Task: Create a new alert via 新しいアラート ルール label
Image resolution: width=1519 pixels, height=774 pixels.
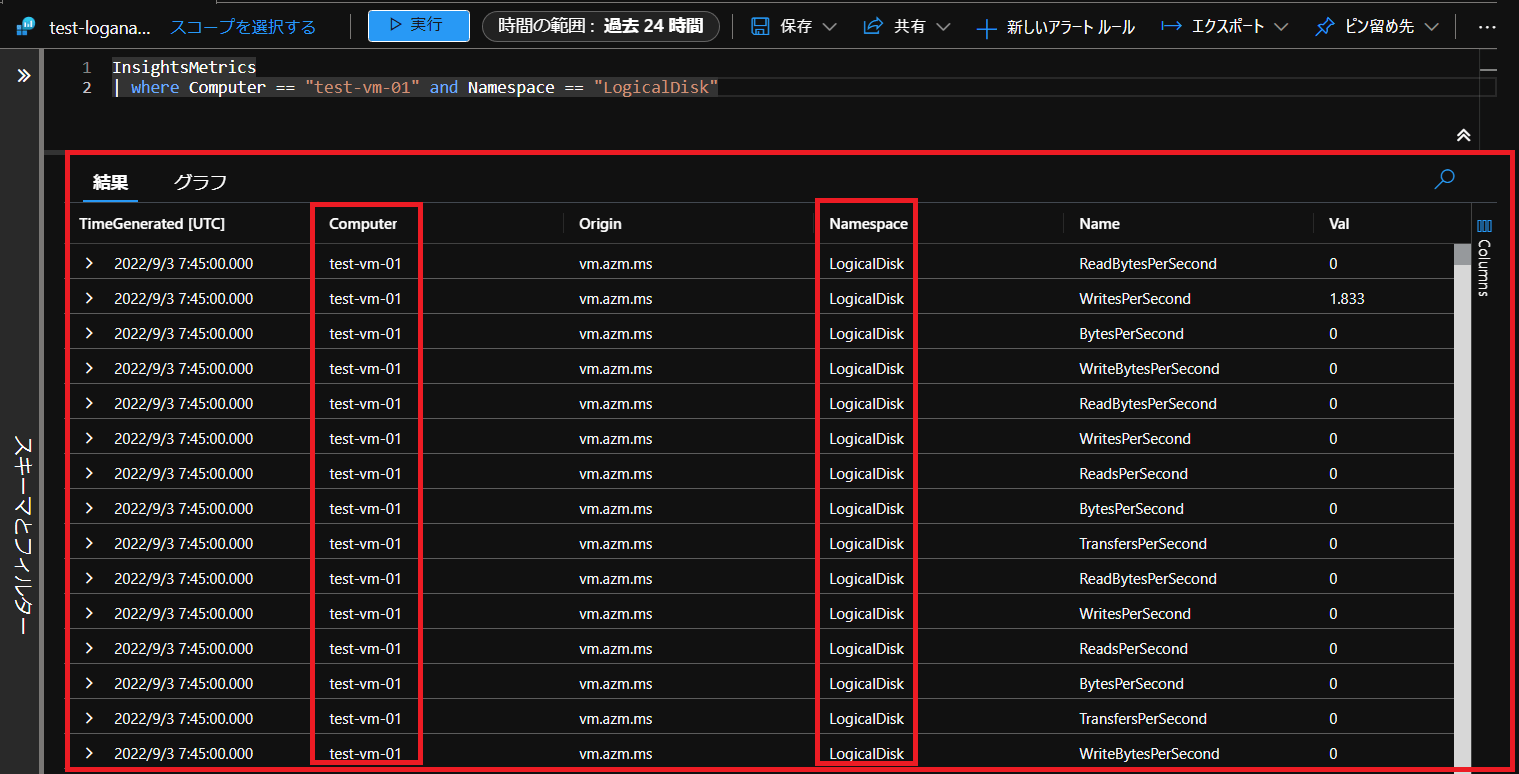Action: (x=1071, y=27)
